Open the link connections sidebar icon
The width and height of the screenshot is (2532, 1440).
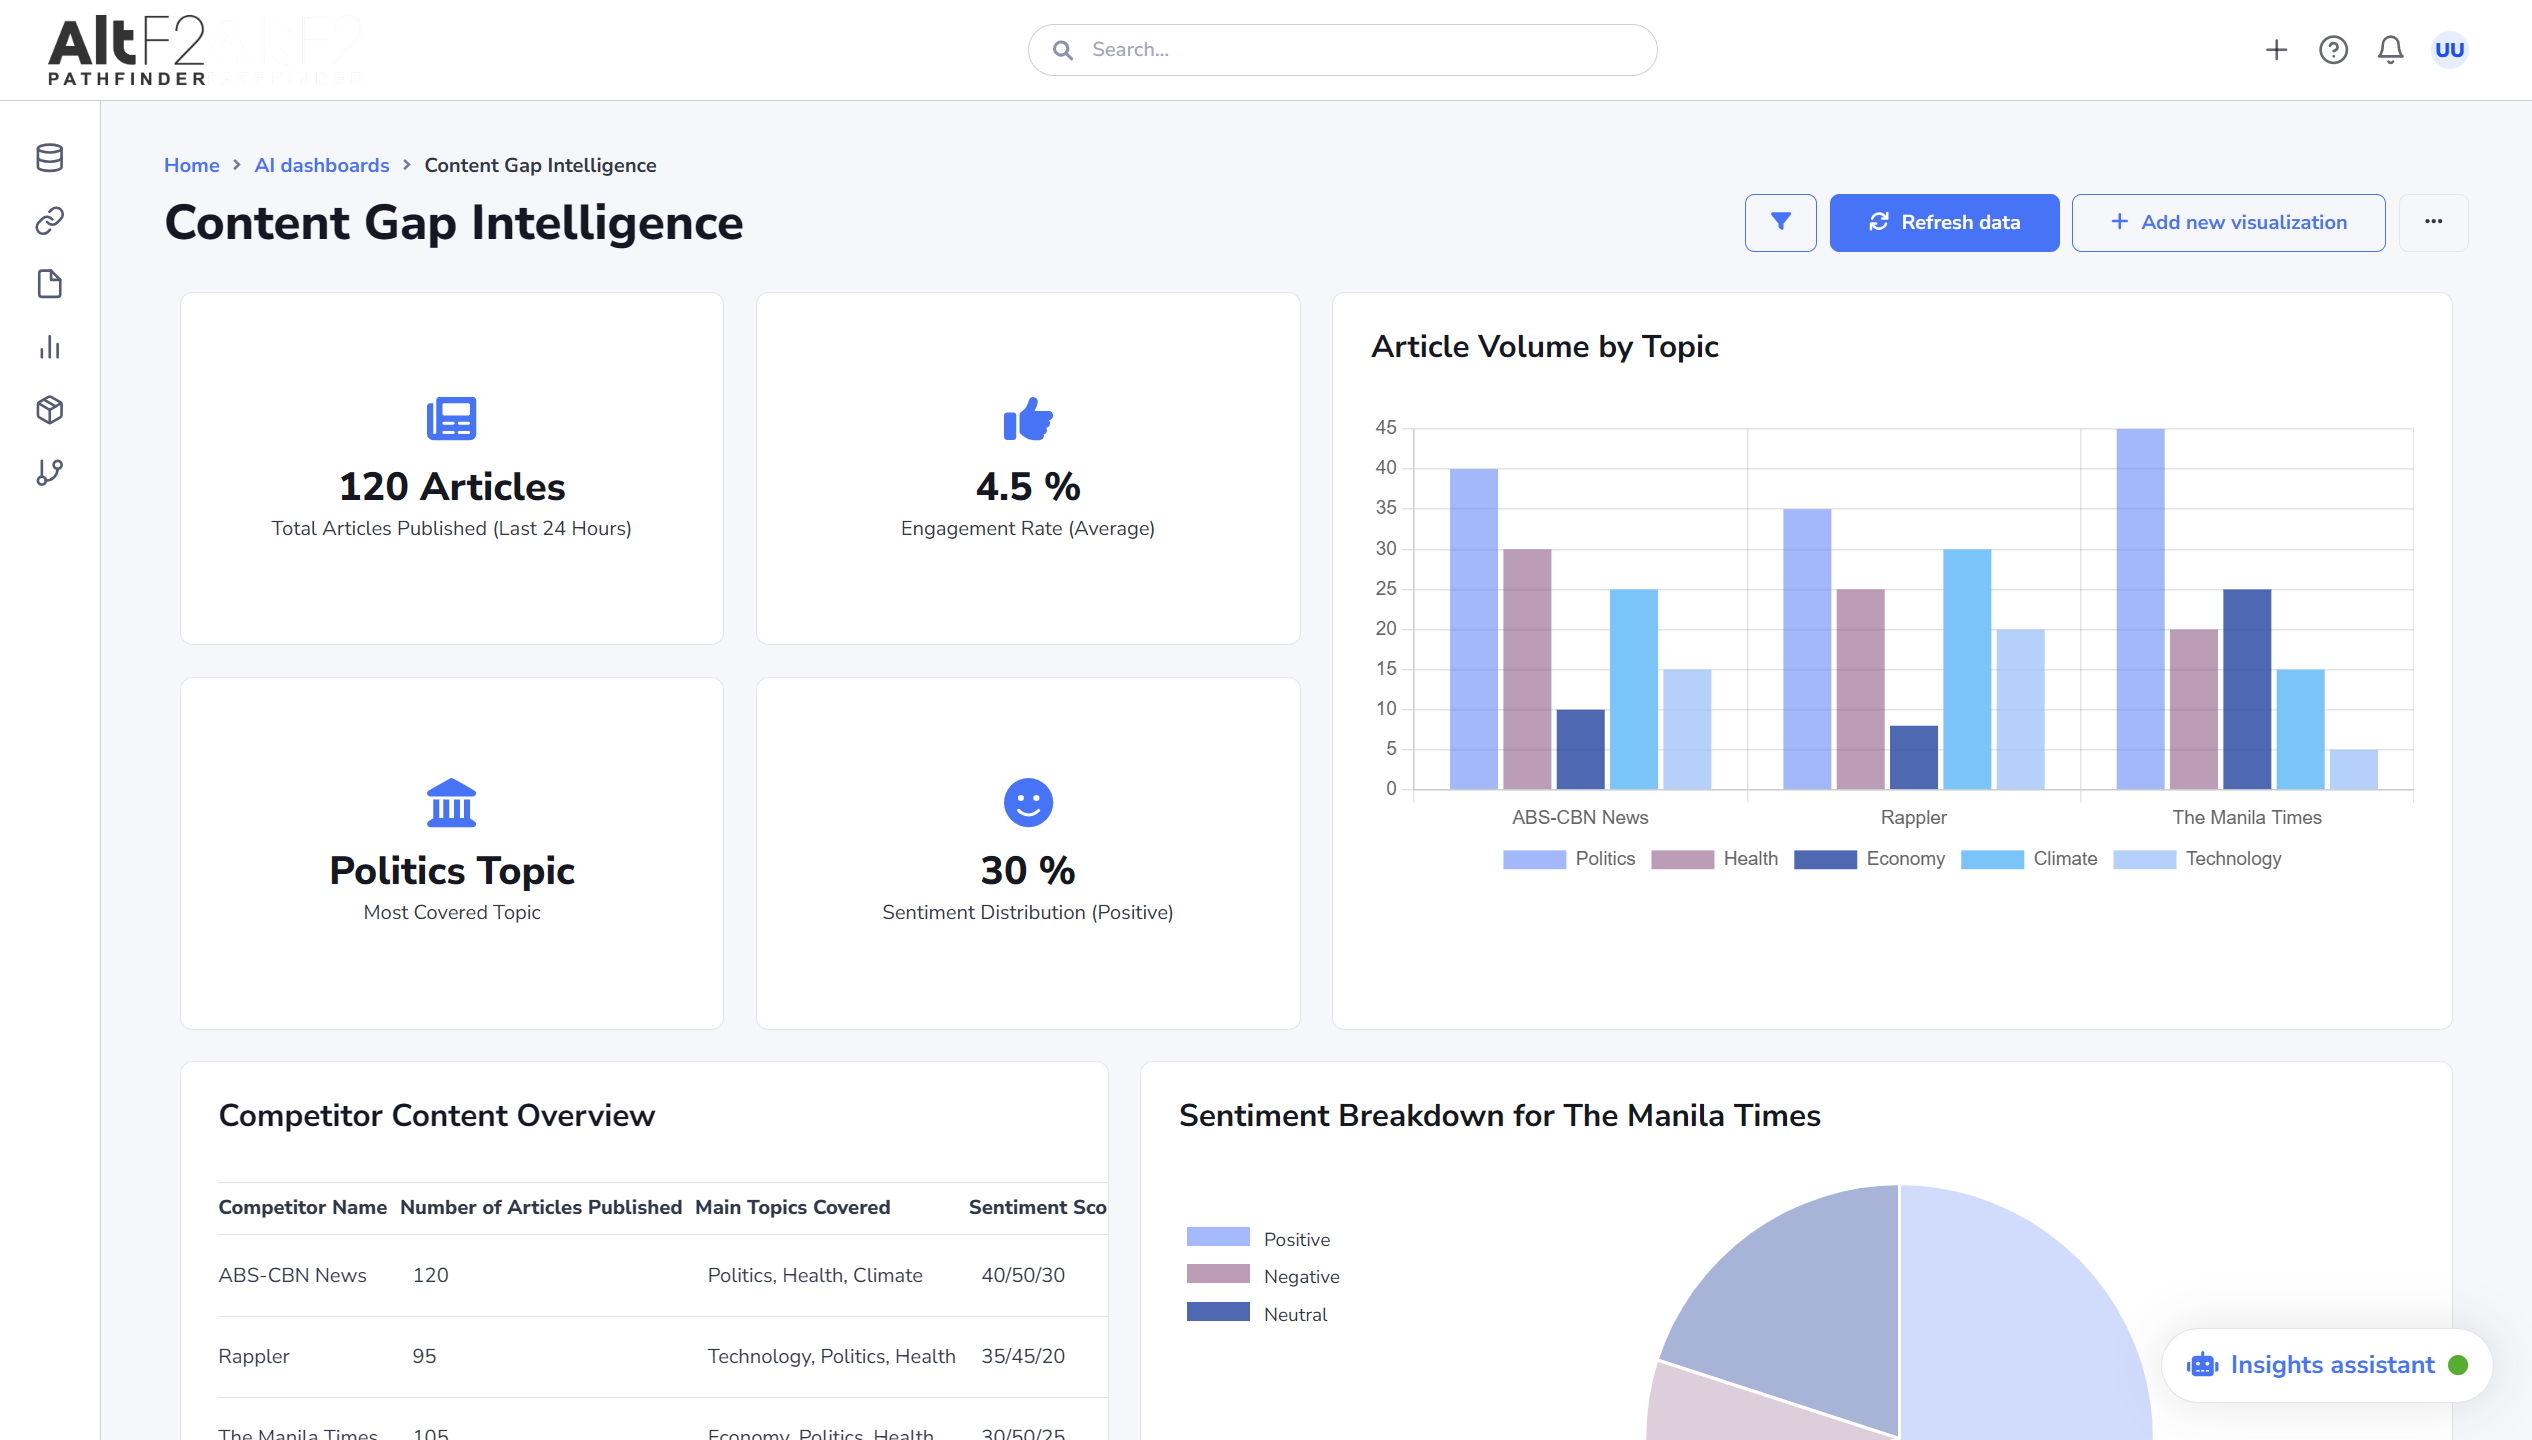pos(50,221)
